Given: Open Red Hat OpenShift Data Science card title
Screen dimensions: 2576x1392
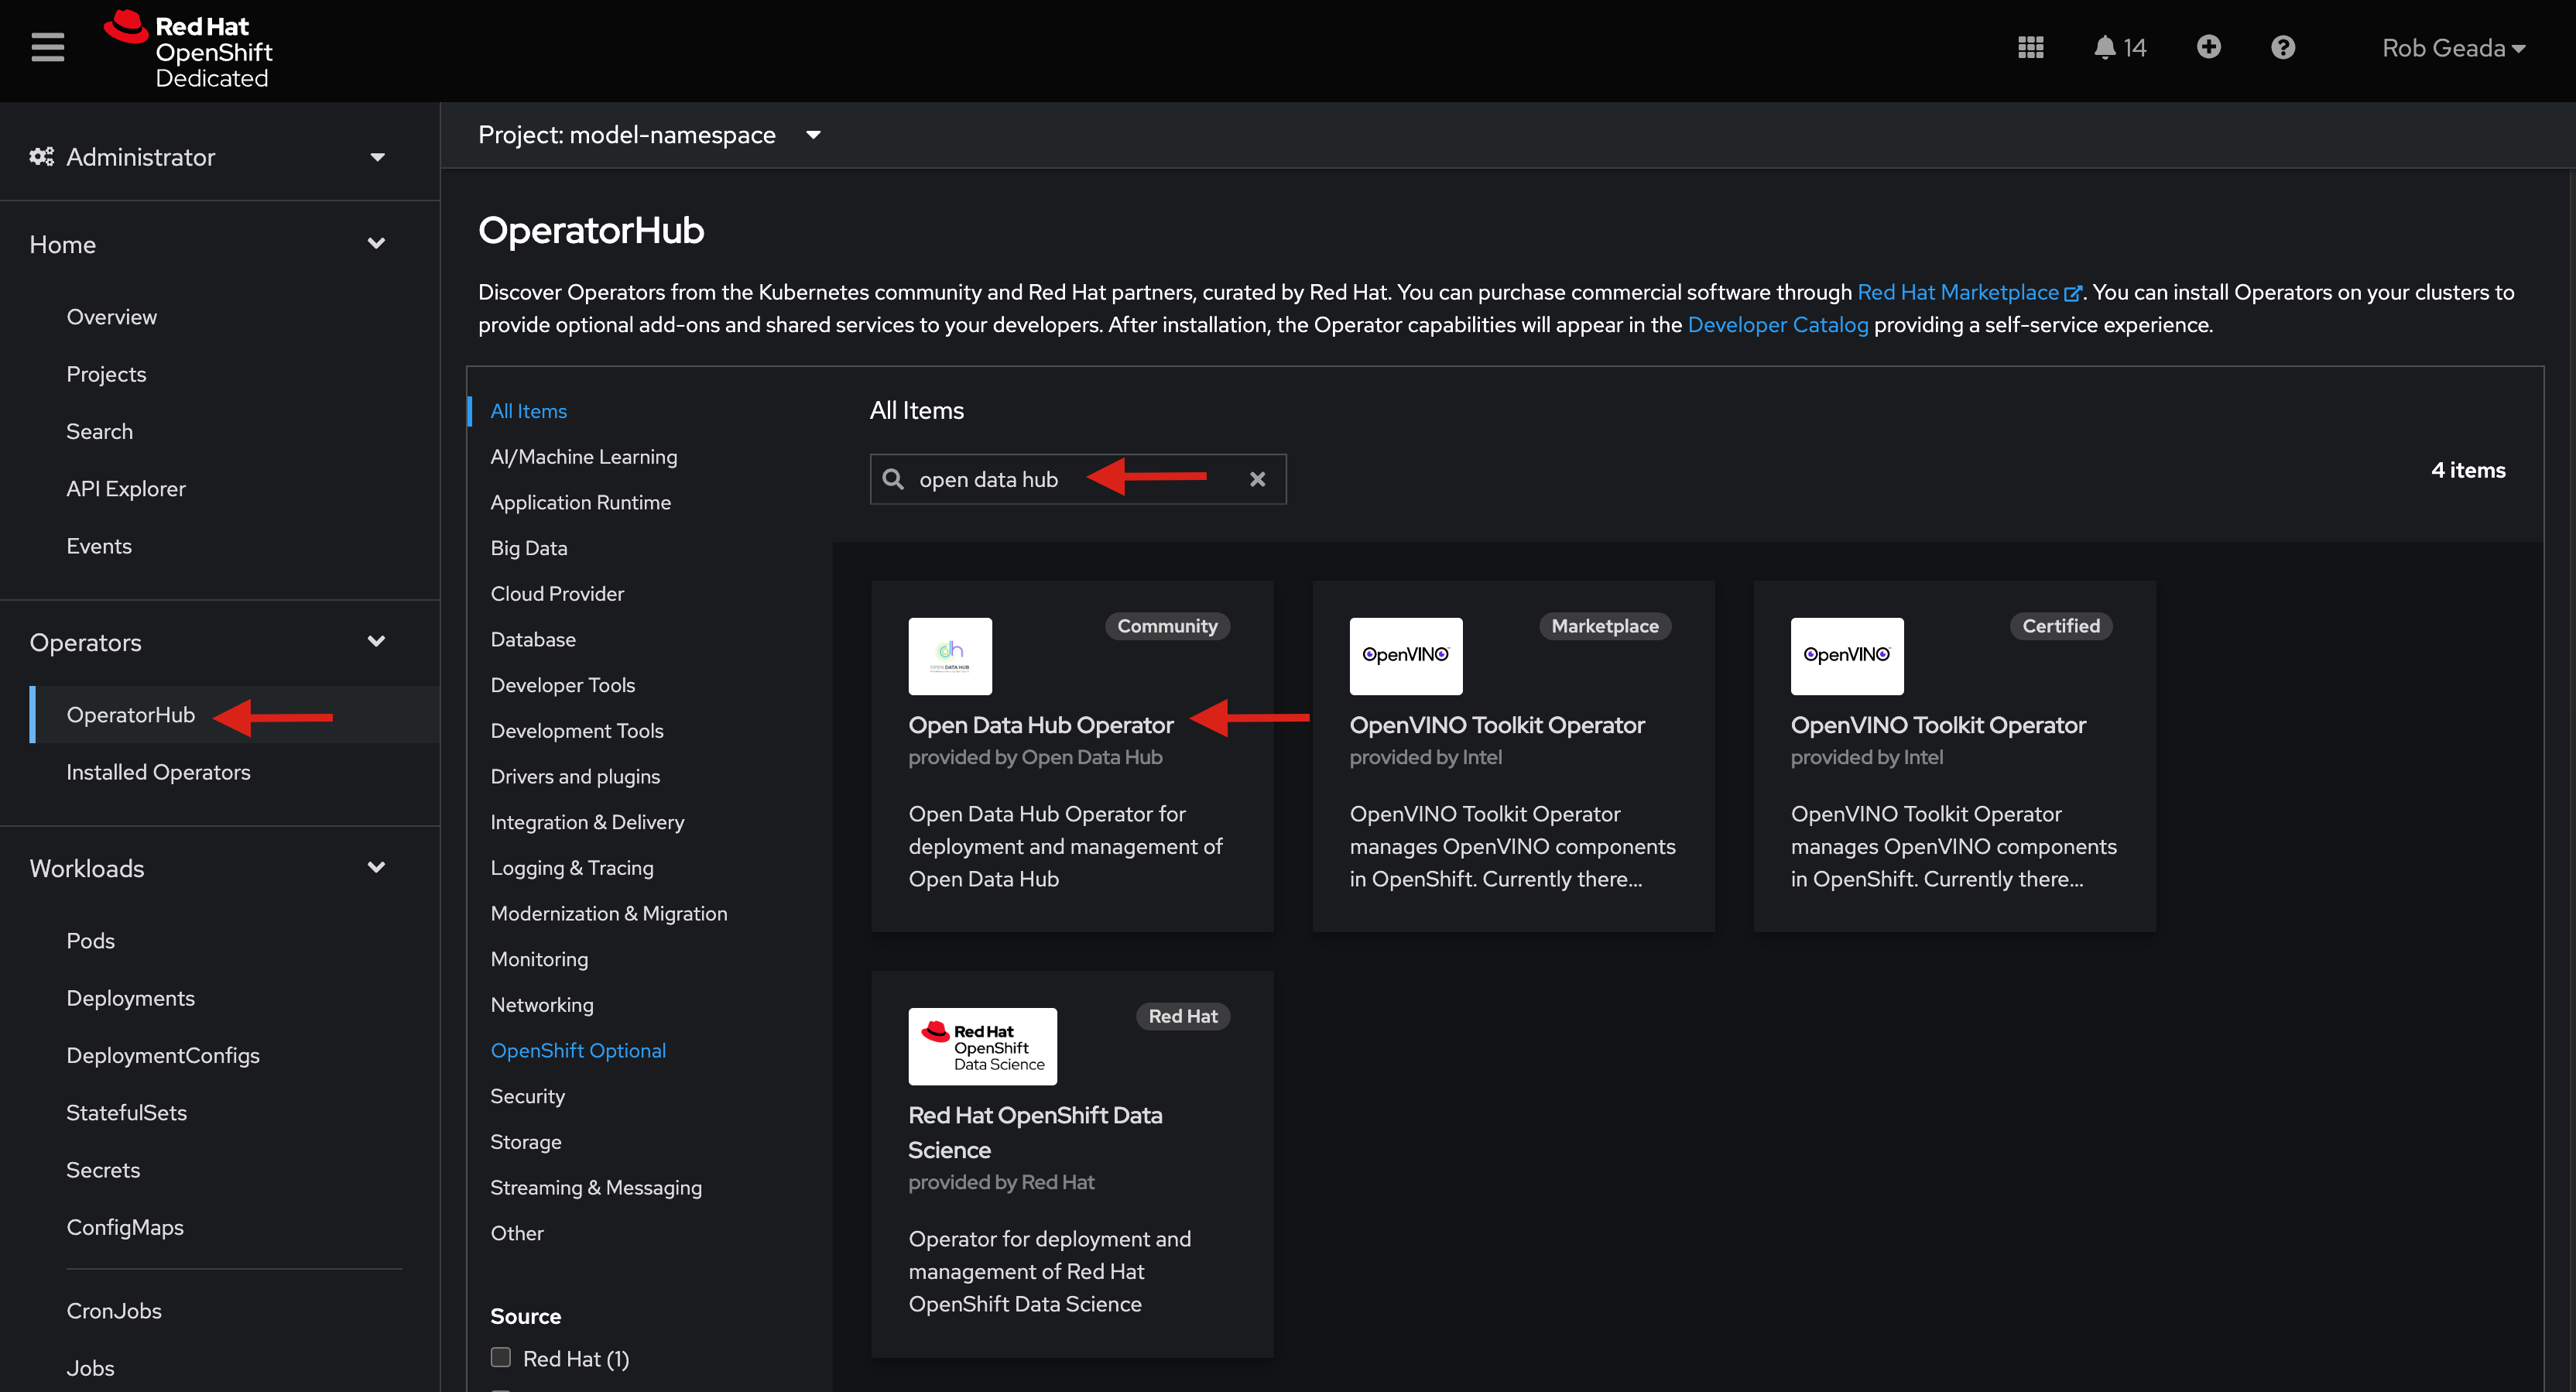Looking at the screenshot, I should 1035,1132.
